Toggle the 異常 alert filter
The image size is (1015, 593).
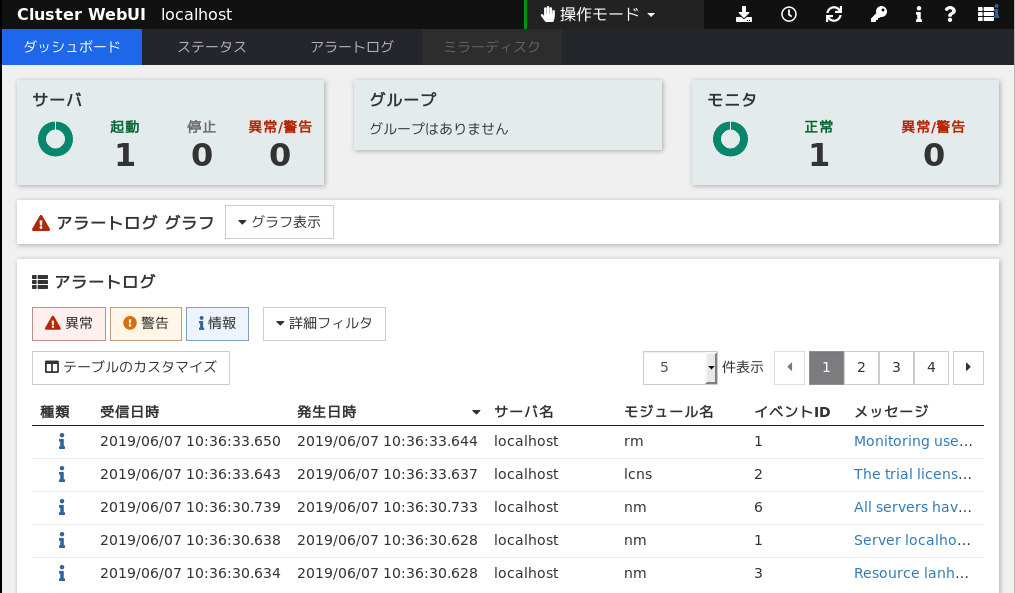[69, 323]
